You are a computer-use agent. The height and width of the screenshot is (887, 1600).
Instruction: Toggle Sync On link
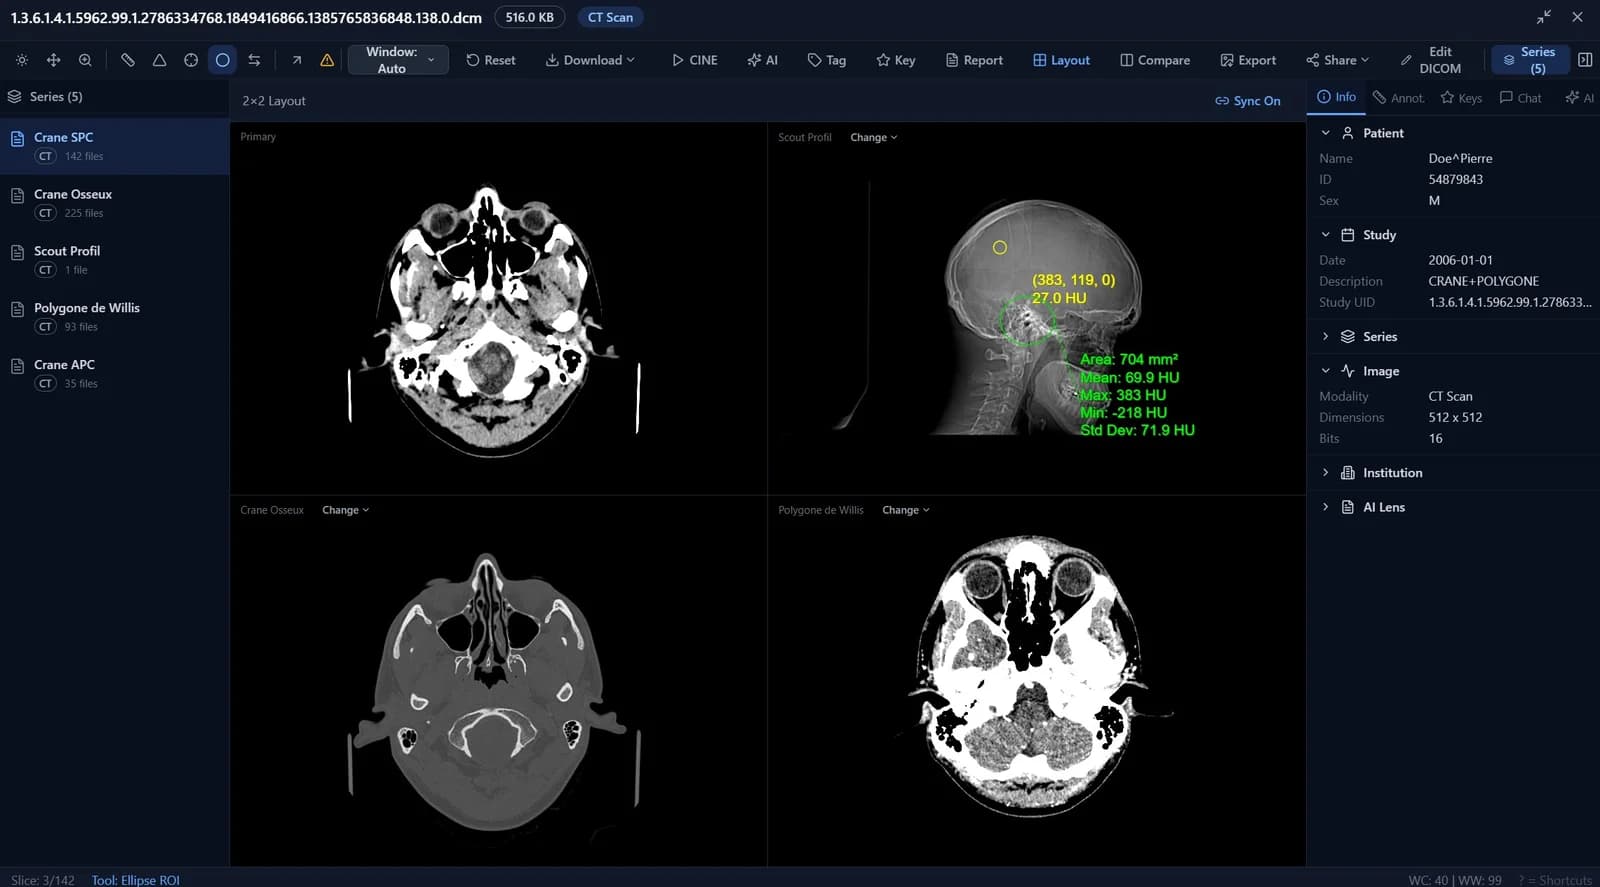[1247, 101]
